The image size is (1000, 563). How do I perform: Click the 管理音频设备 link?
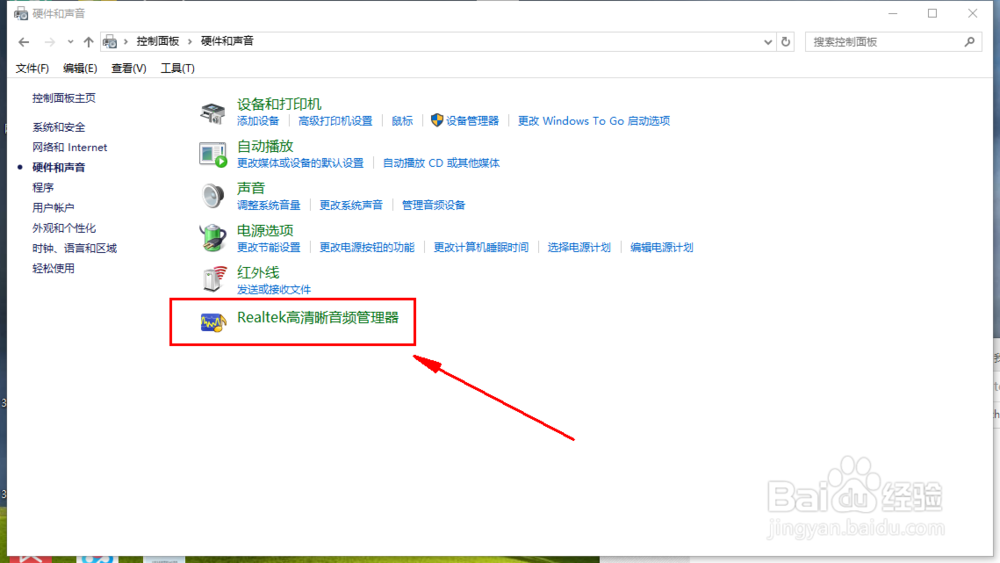[x=434, y=205]
